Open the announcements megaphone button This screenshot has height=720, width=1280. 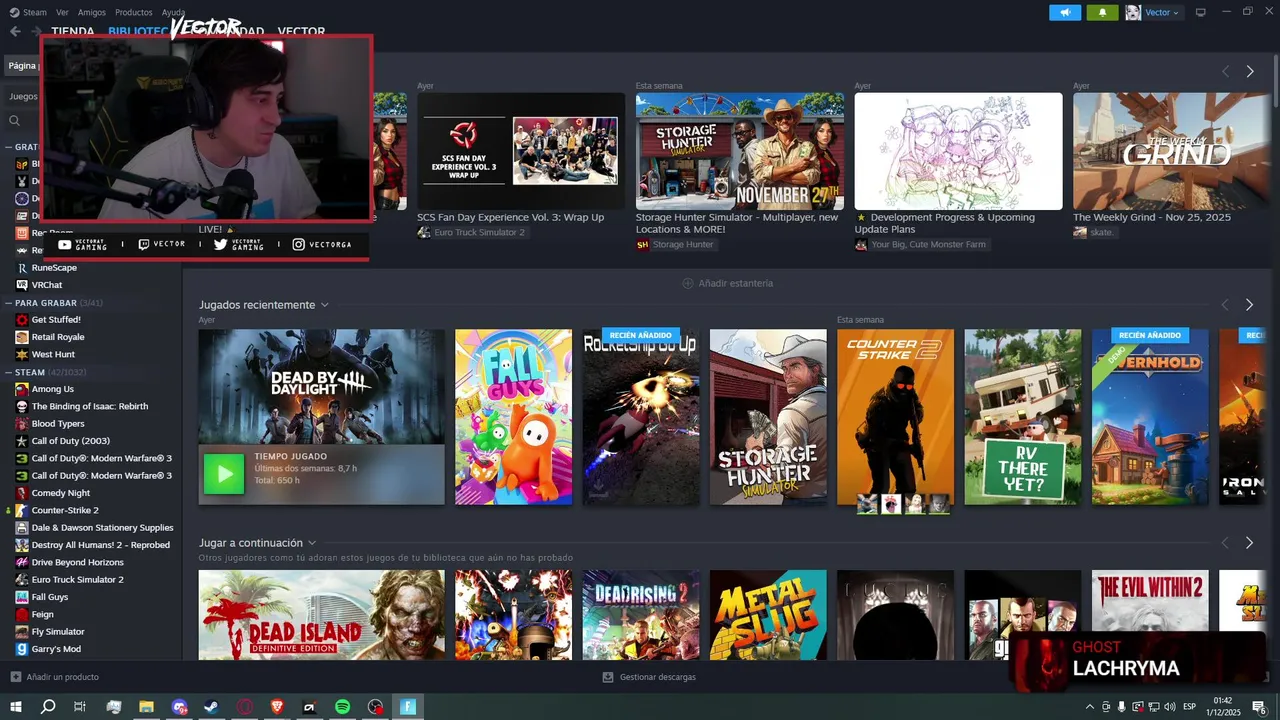(x=1065, y=12)
